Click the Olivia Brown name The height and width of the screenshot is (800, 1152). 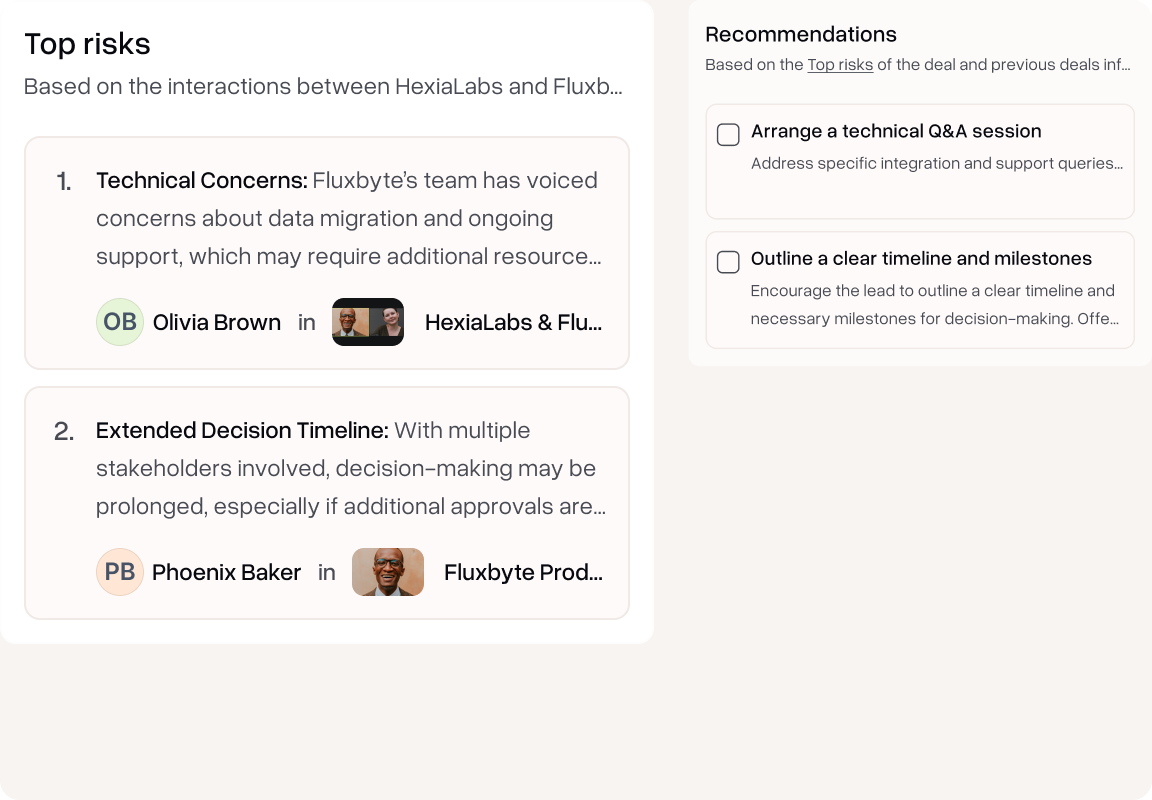(217, 322)
